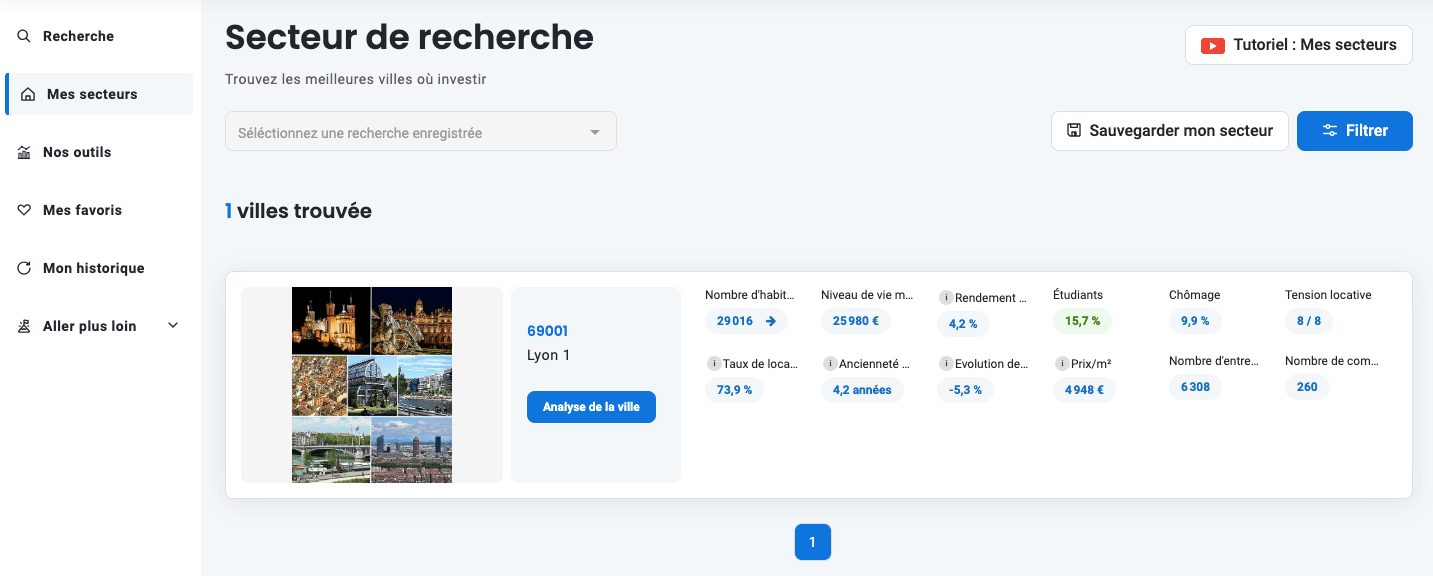Image resolution: width=1433 pixels, height=576 pixels.
Task: Click Sauvegarder mon secteur button
Action: tap(1169, 131)
